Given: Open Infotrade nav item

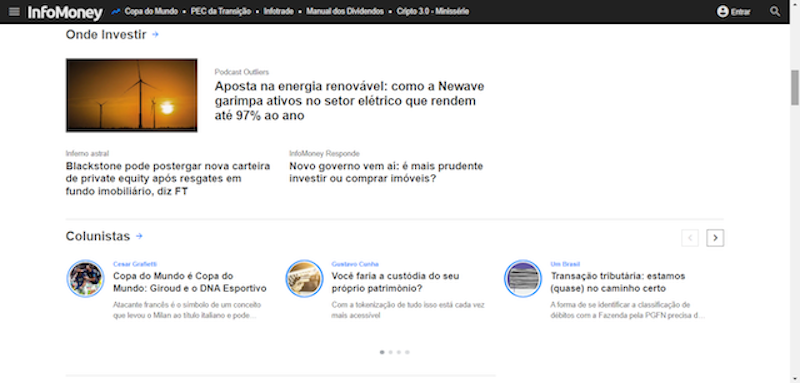Looking at the screenshot, I should [x=279, y=12].
